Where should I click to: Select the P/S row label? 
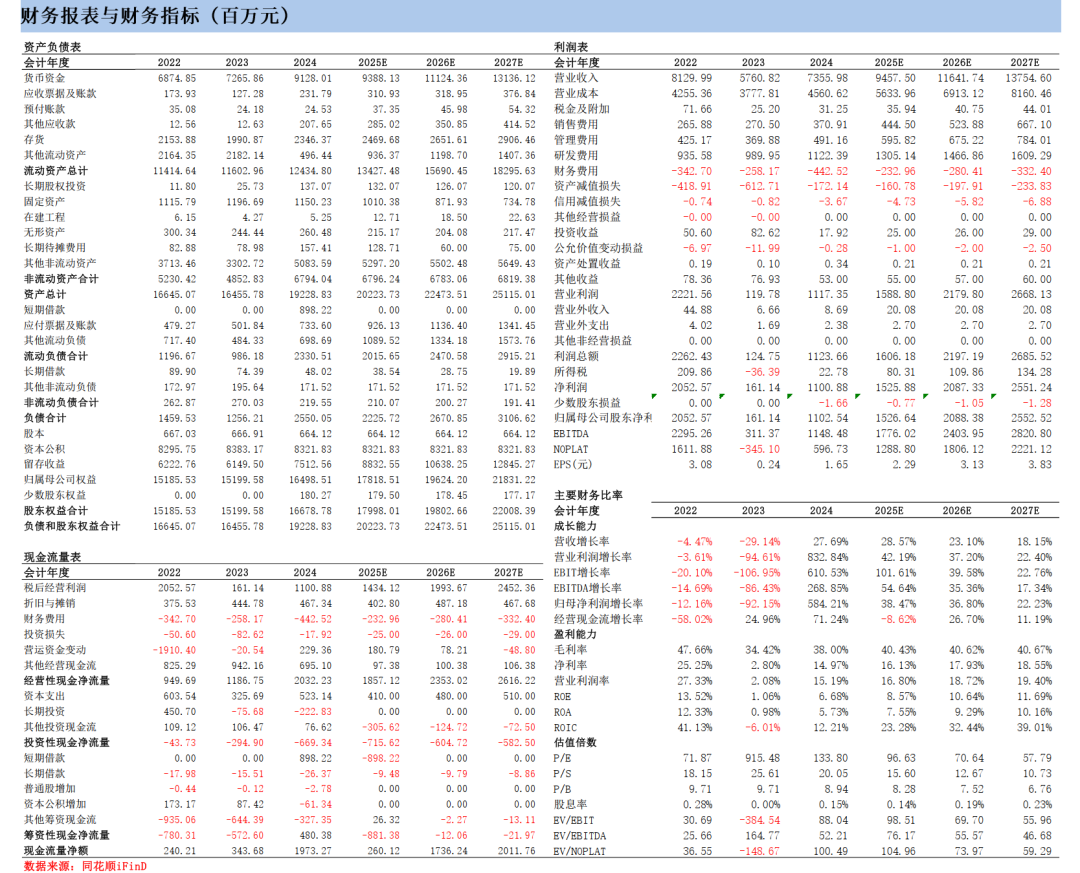pyautogui.click(x=562, y=774)
